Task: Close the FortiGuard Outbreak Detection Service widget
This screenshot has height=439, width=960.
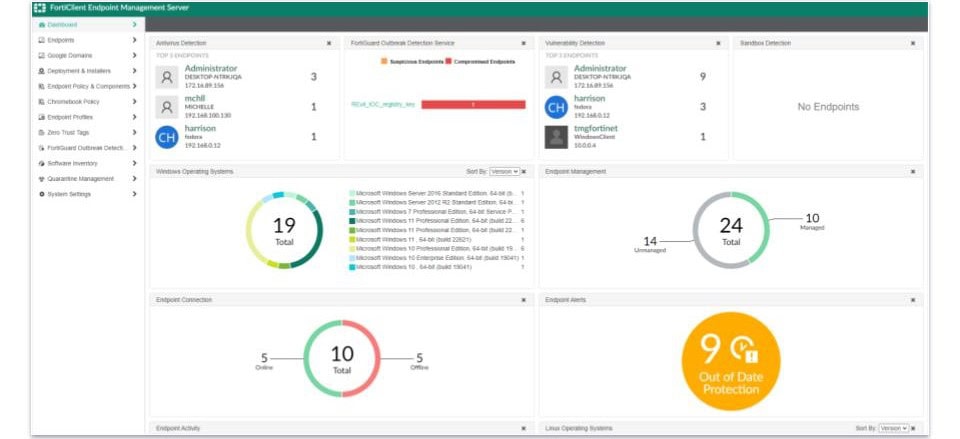Action: 523,43
